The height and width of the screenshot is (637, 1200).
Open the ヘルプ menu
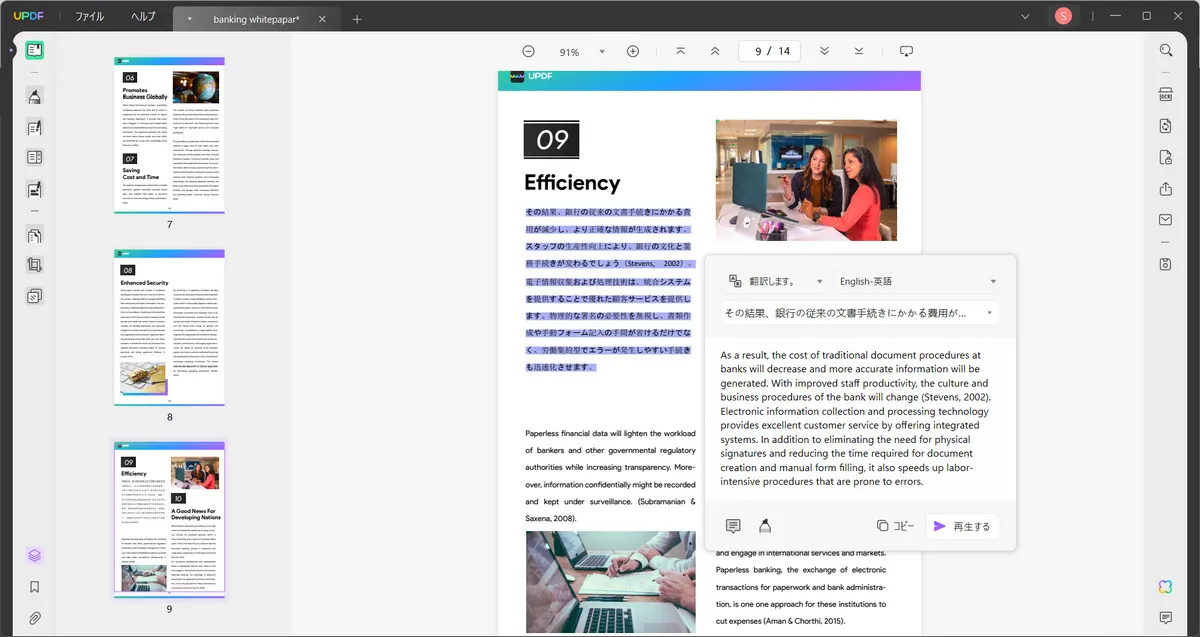point(143,17)
